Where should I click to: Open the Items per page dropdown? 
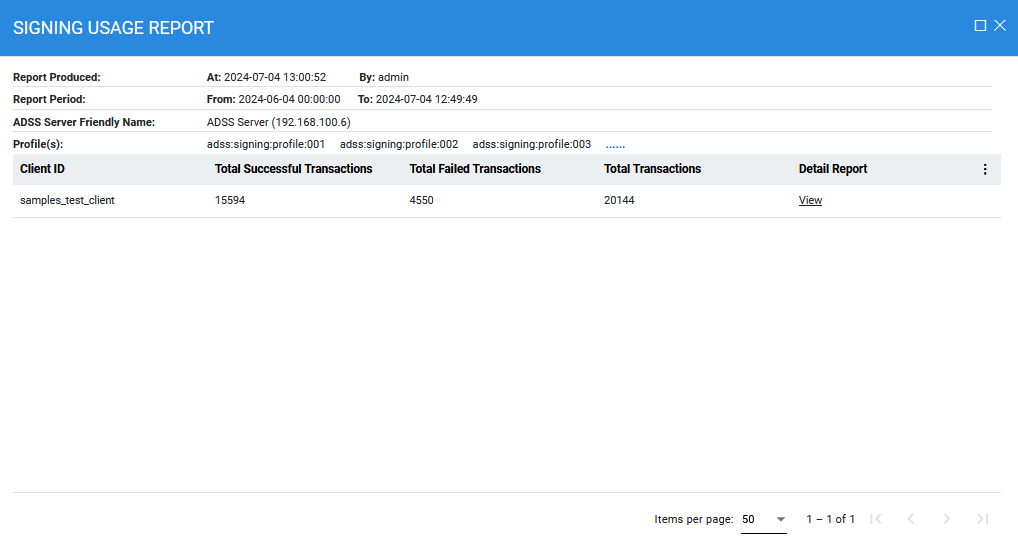tap(763, 519)
